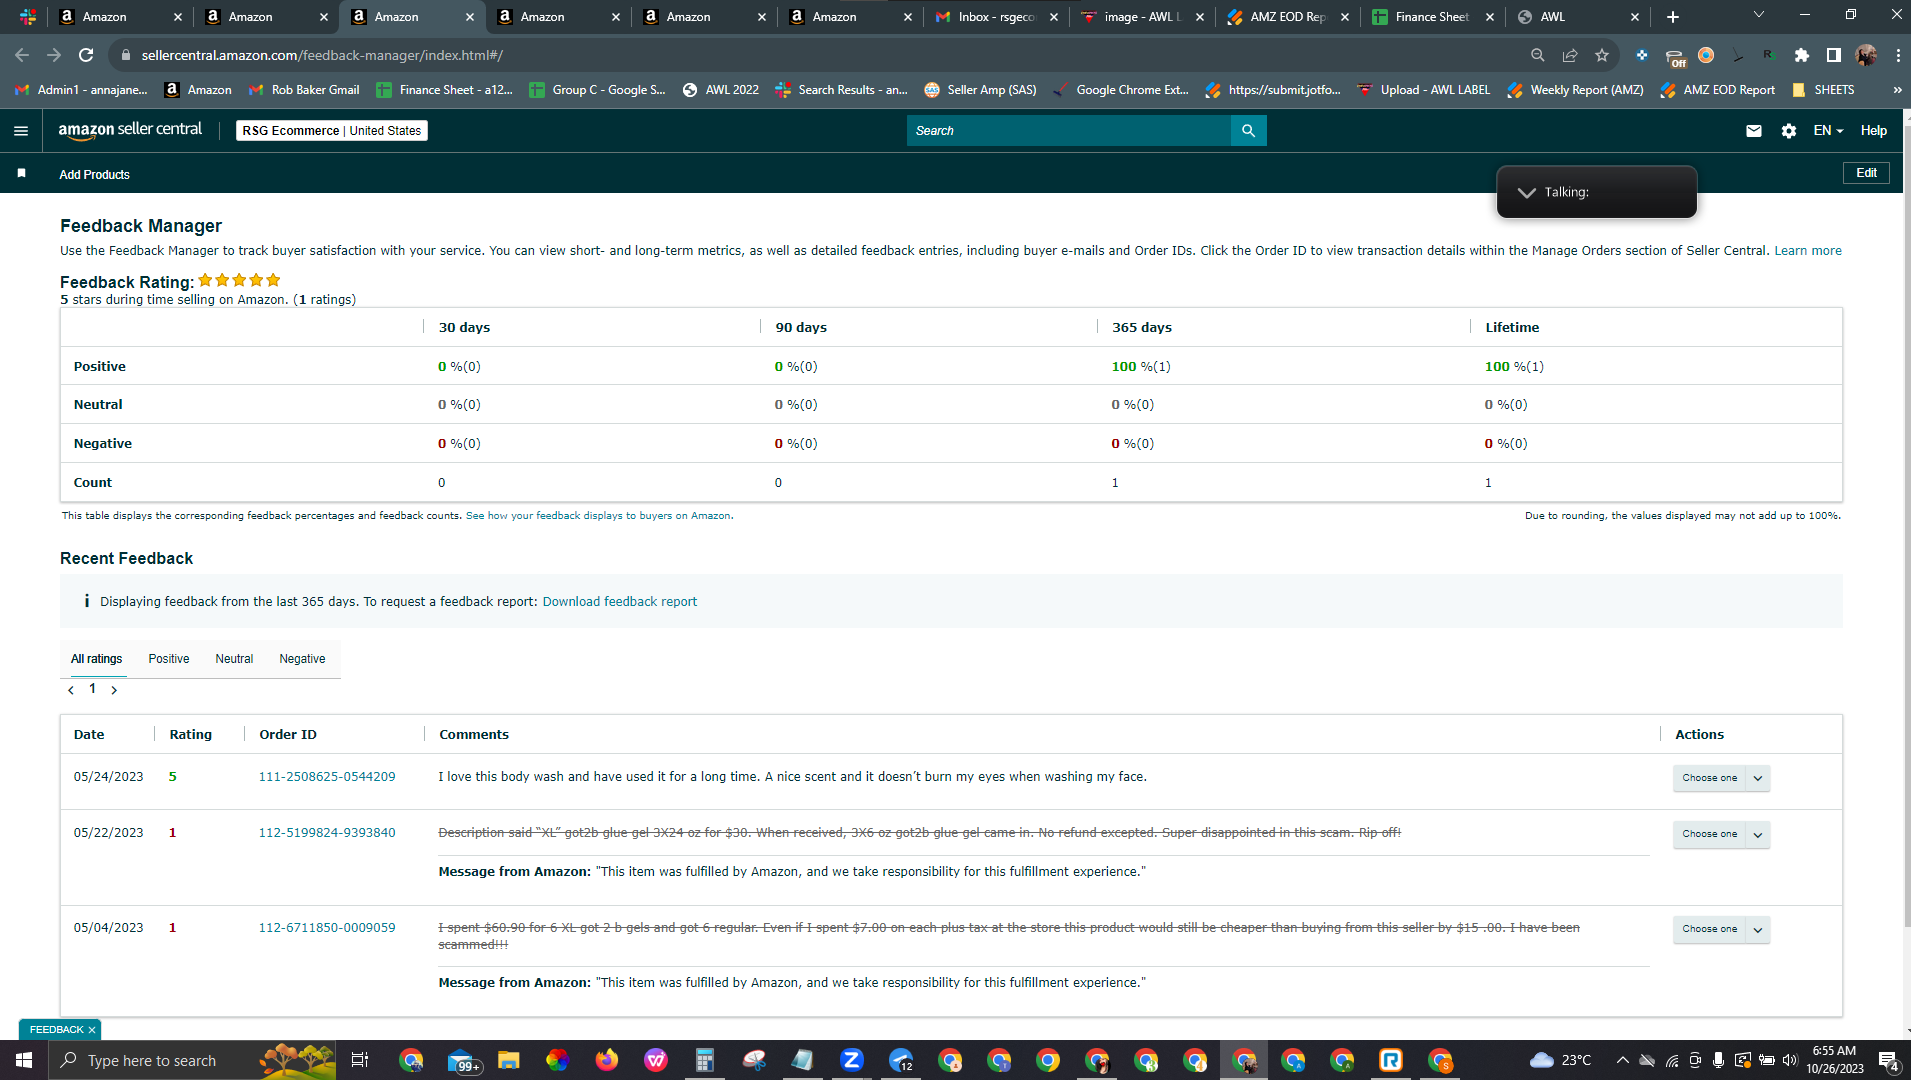
Task: Switch to the Inbox Gmail browser tab
Action: (996, 17)
